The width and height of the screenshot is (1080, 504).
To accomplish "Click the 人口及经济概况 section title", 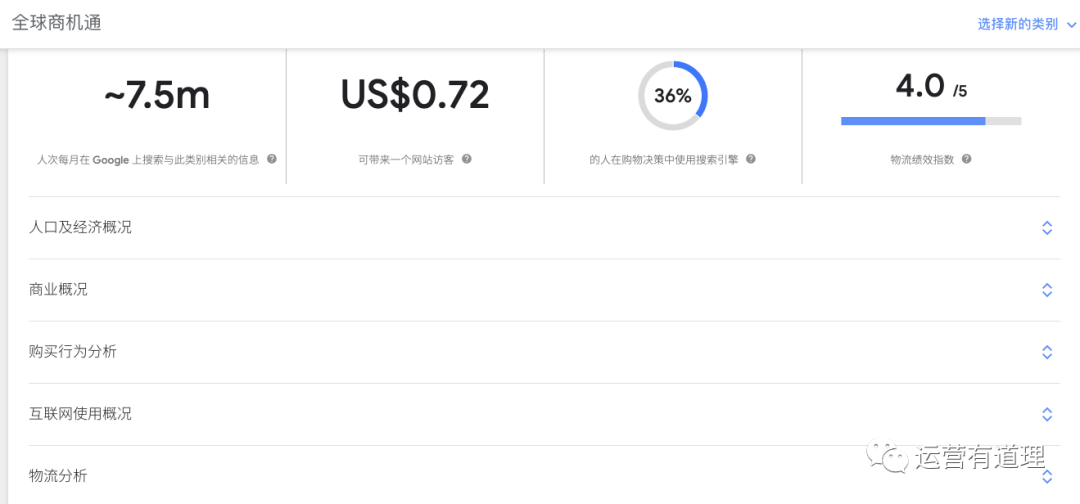I will 80,228.
